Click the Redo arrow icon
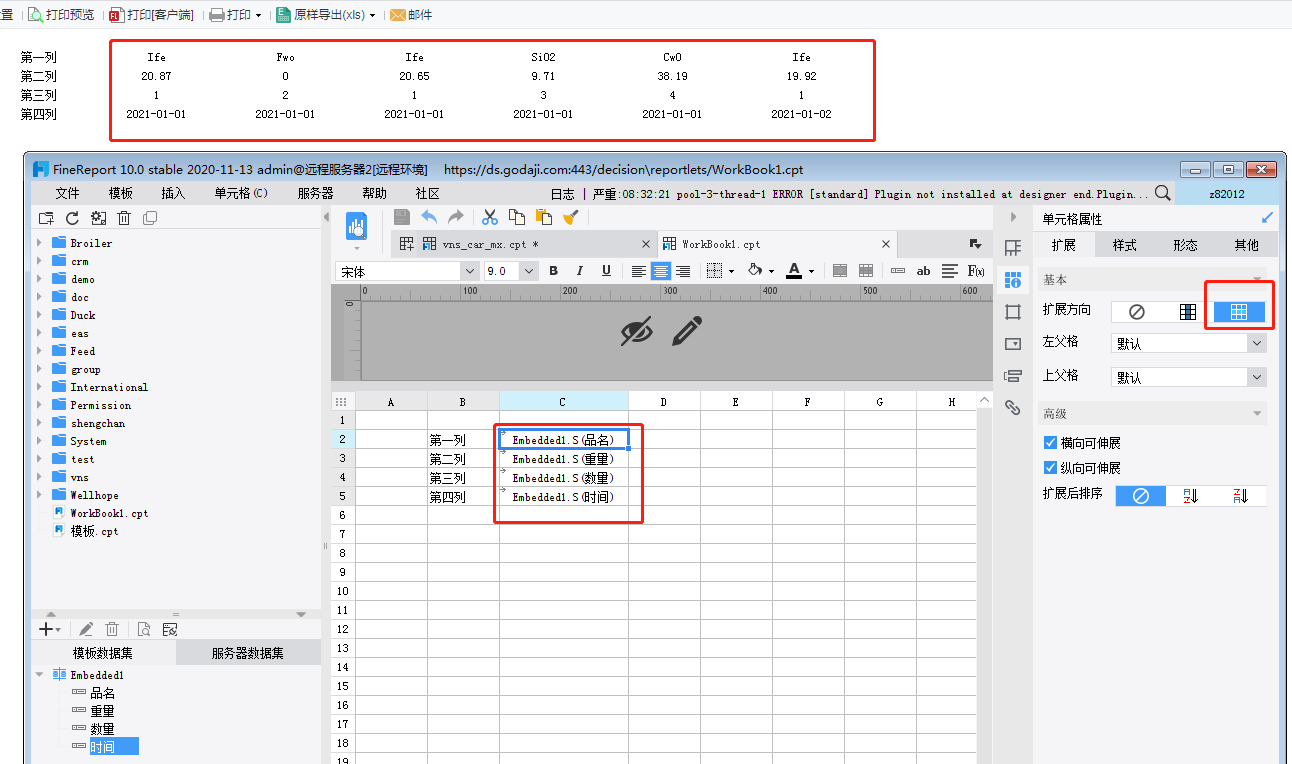This screenshot has height=764, width=1292. pos(455,217)
